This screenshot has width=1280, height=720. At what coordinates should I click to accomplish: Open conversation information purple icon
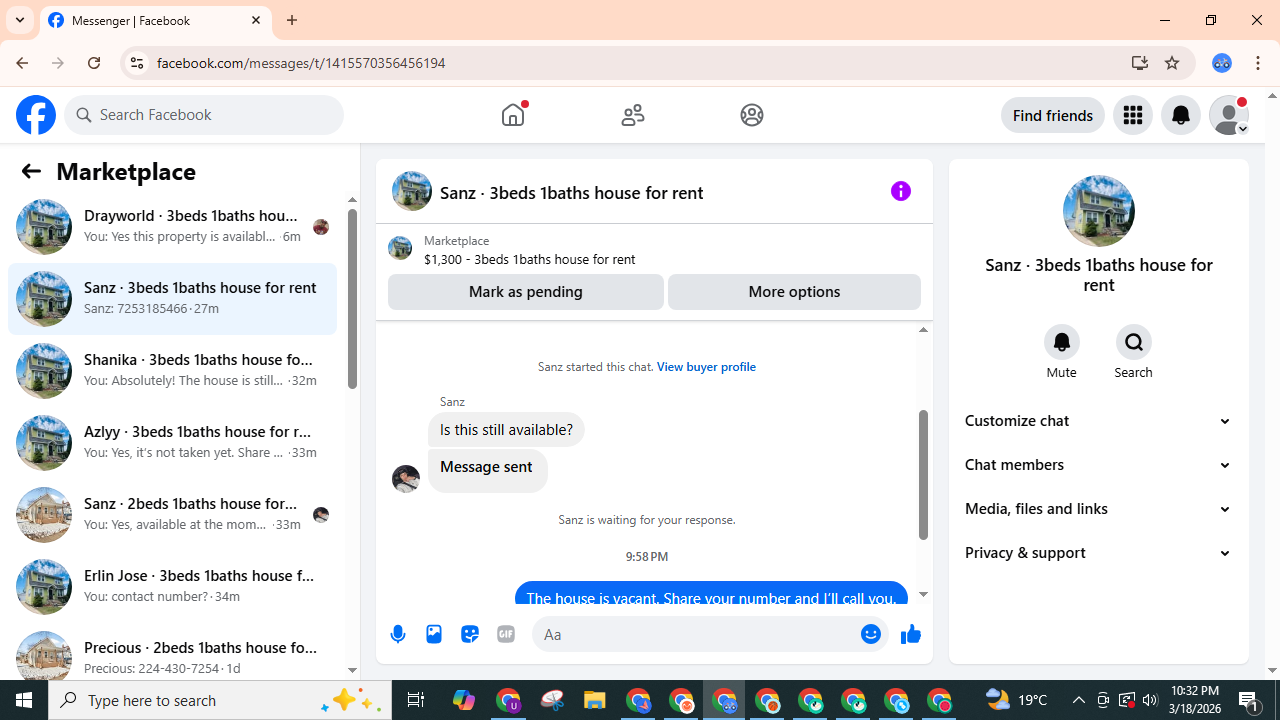pyautogui.click(x=901, y=191)
